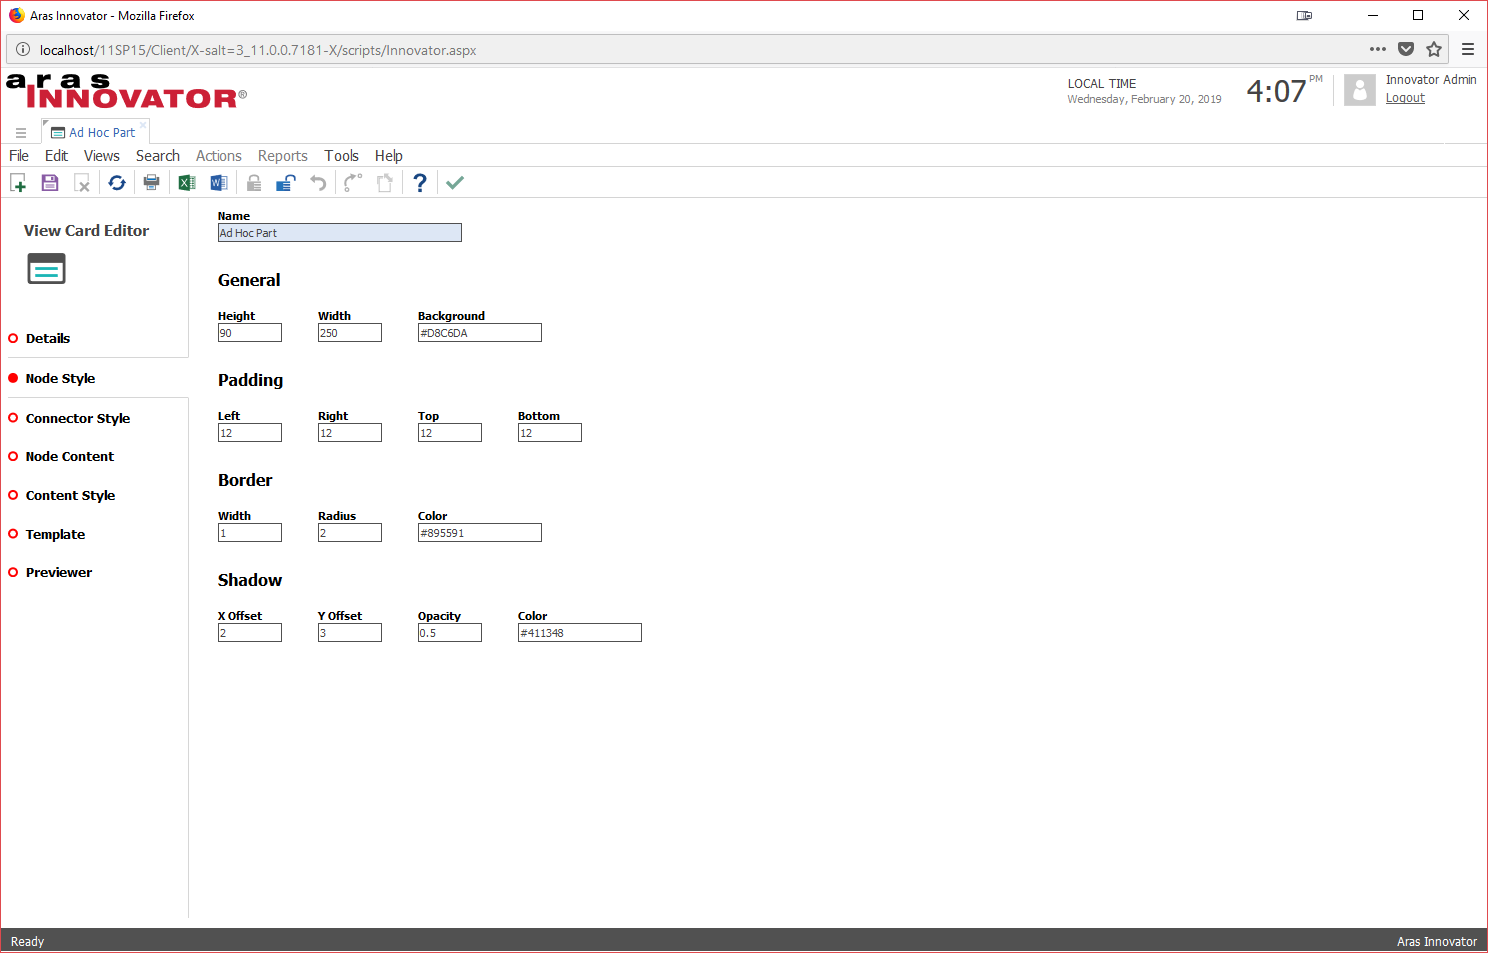1488x953 pixels.
Task: Click the Shadow X Offset field
Action: [x=250, y=633]
